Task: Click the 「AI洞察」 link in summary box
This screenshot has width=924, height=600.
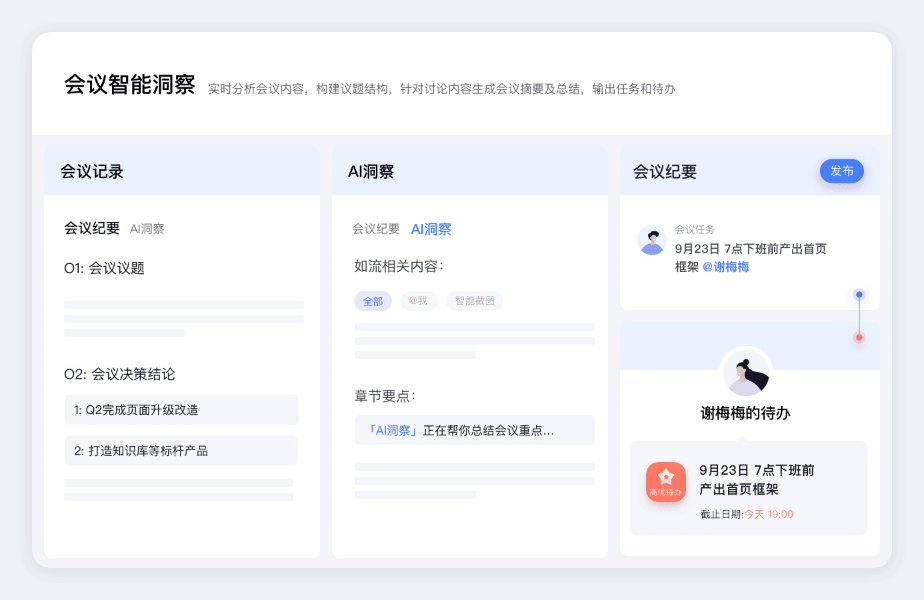Action: click(392, 431)
